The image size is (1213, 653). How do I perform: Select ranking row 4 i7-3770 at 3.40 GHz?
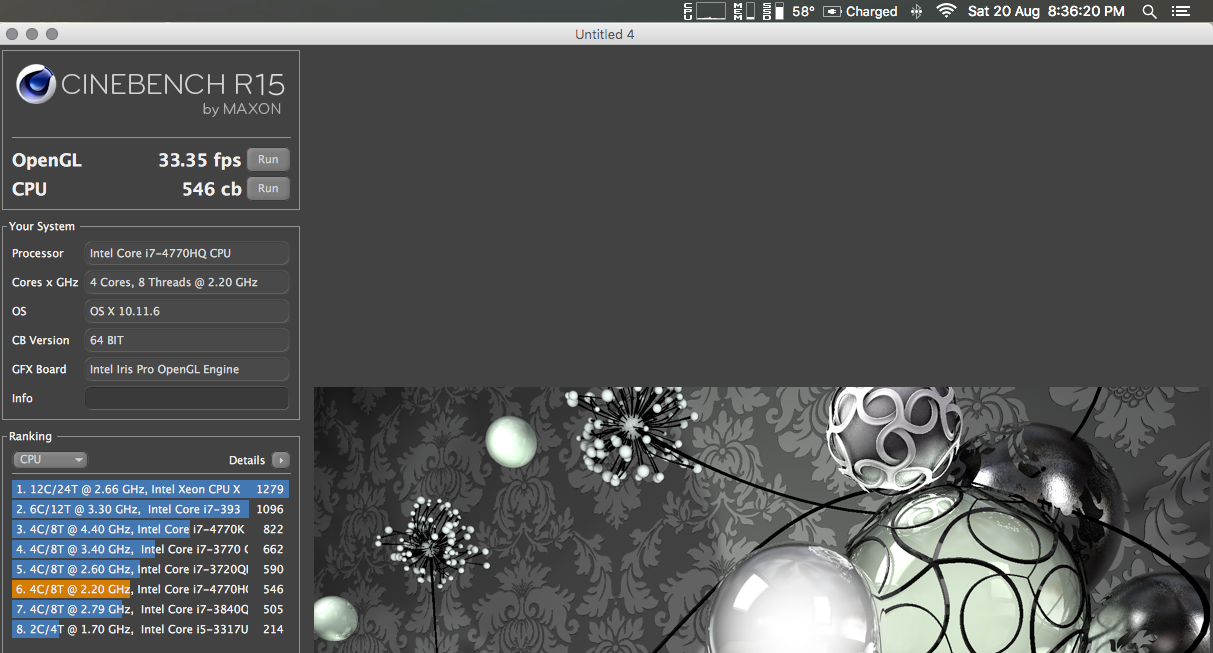point(150,549)
